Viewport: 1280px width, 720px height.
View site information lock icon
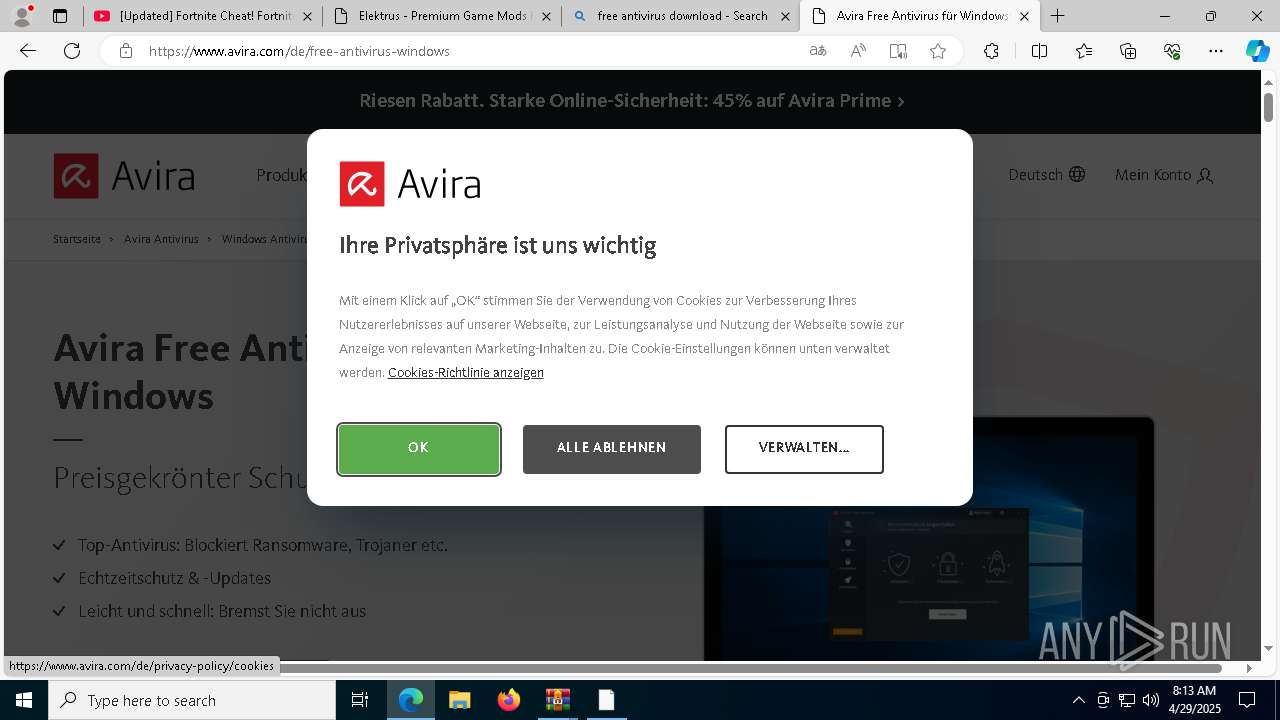point(126,51)
